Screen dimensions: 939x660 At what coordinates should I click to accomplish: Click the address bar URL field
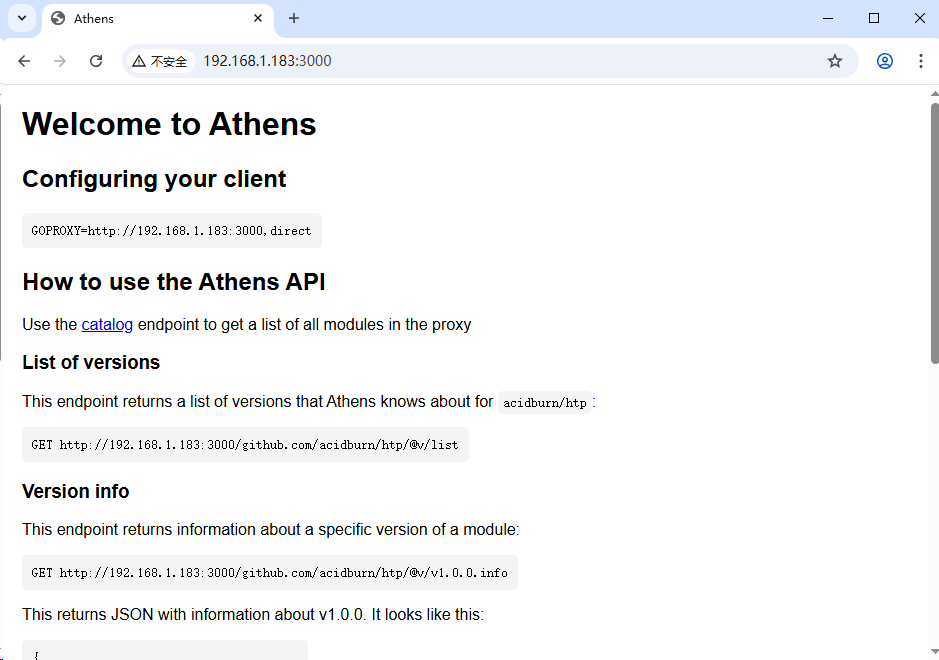[500, 61]
